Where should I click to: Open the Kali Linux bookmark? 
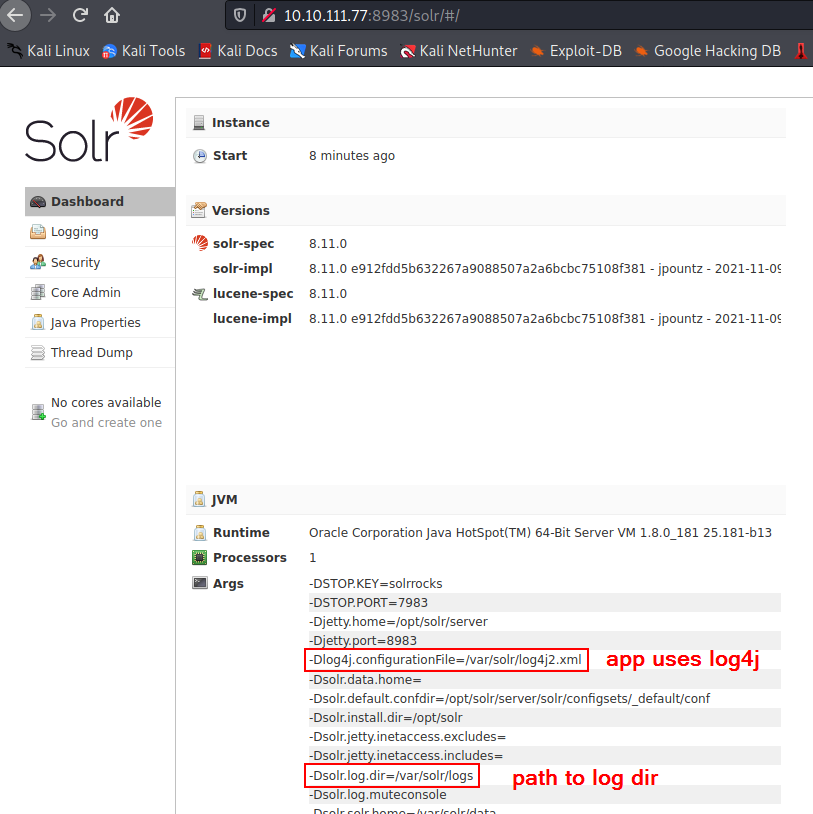[x=49, y=50]
